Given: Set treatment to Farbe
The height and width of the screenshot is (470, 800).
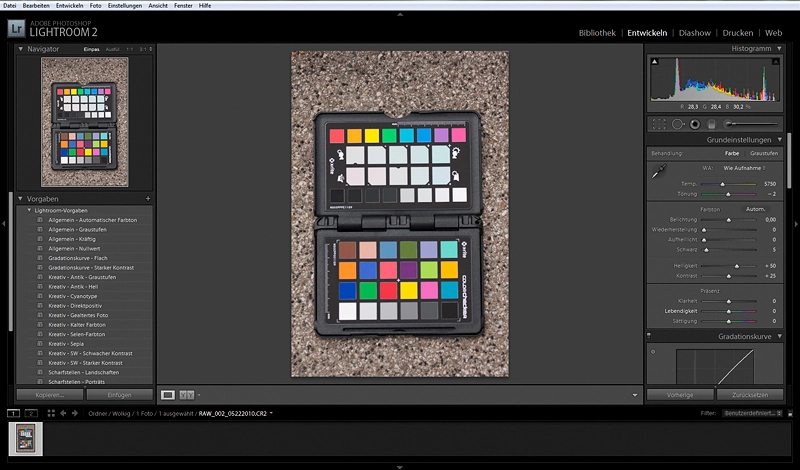Looking at the screenshot, I should [x=732, y=153].
